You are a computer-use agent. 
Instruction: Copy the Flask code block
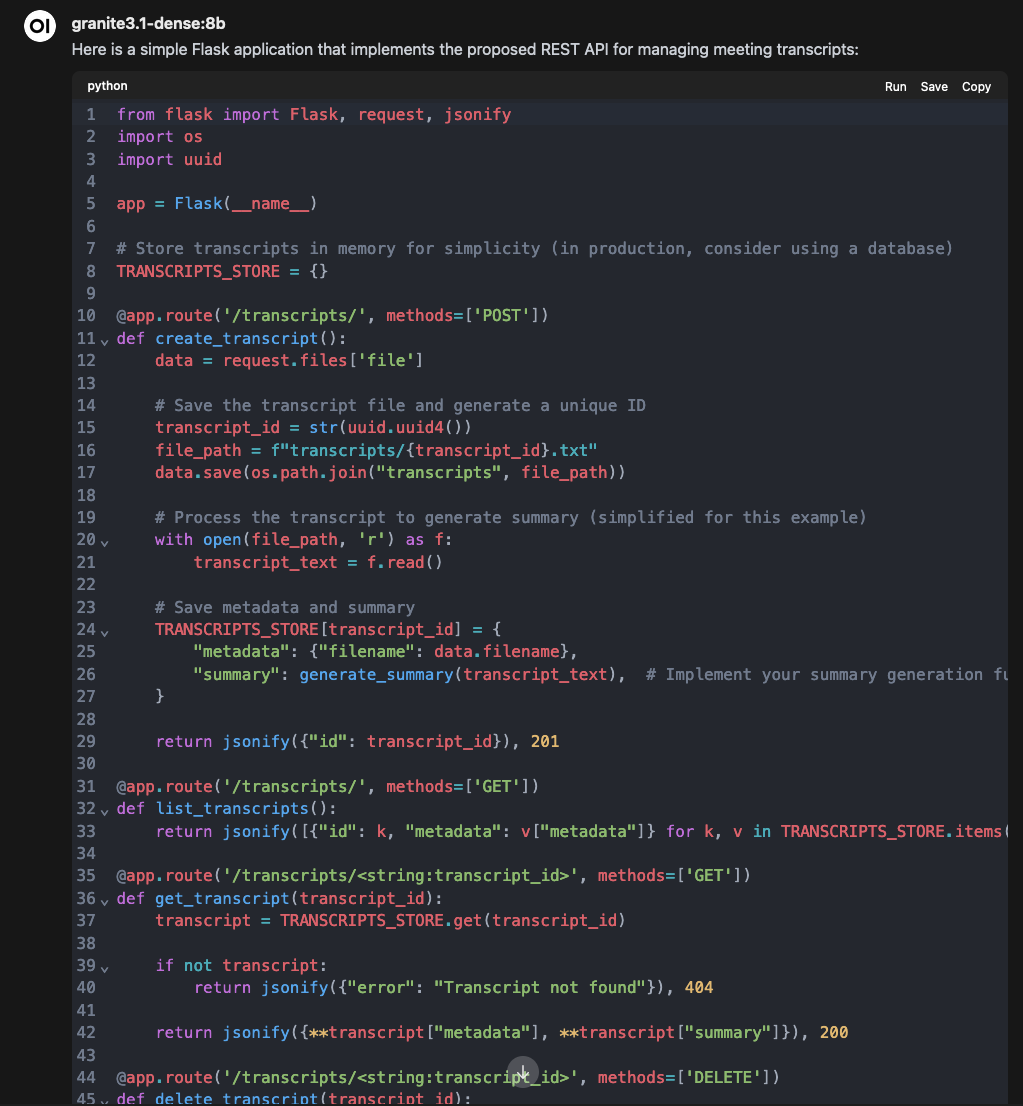pyautogui.click(x=976, y=86)
